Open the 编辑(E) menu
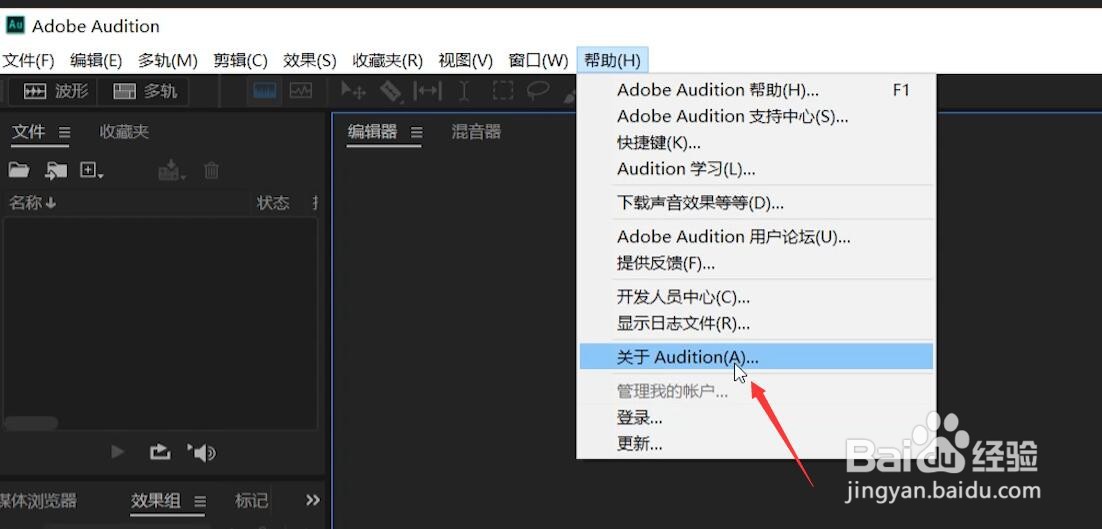 tap(96, 60)
